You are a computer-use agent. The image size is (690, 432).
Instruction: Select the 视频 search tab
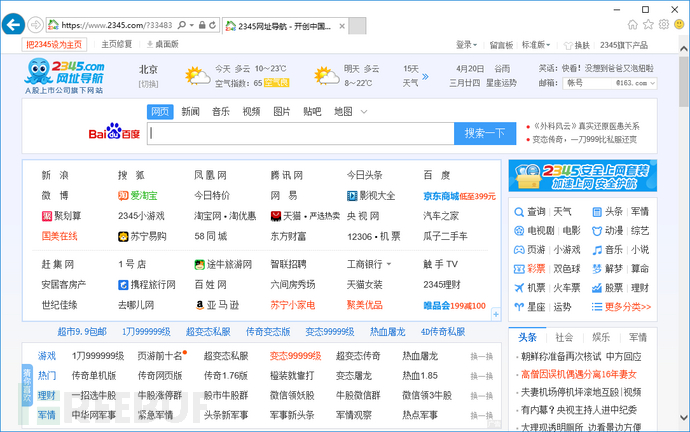coord(251,112)
